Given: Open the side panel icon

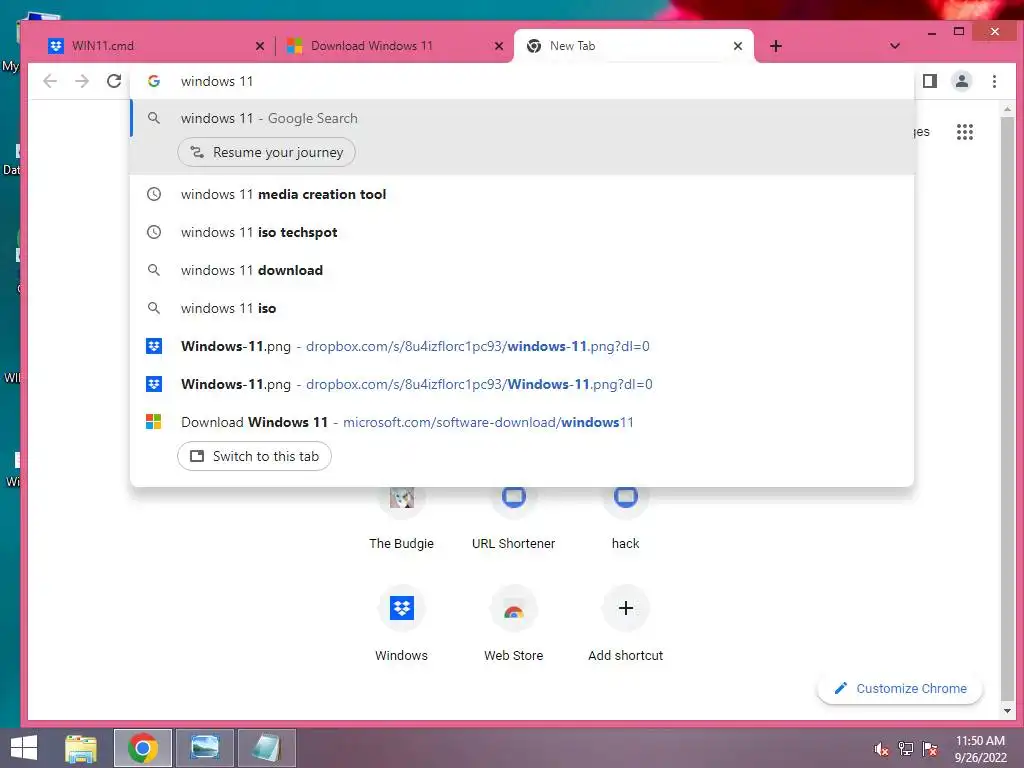Looking at the screenshot, I should pos(930,81).
